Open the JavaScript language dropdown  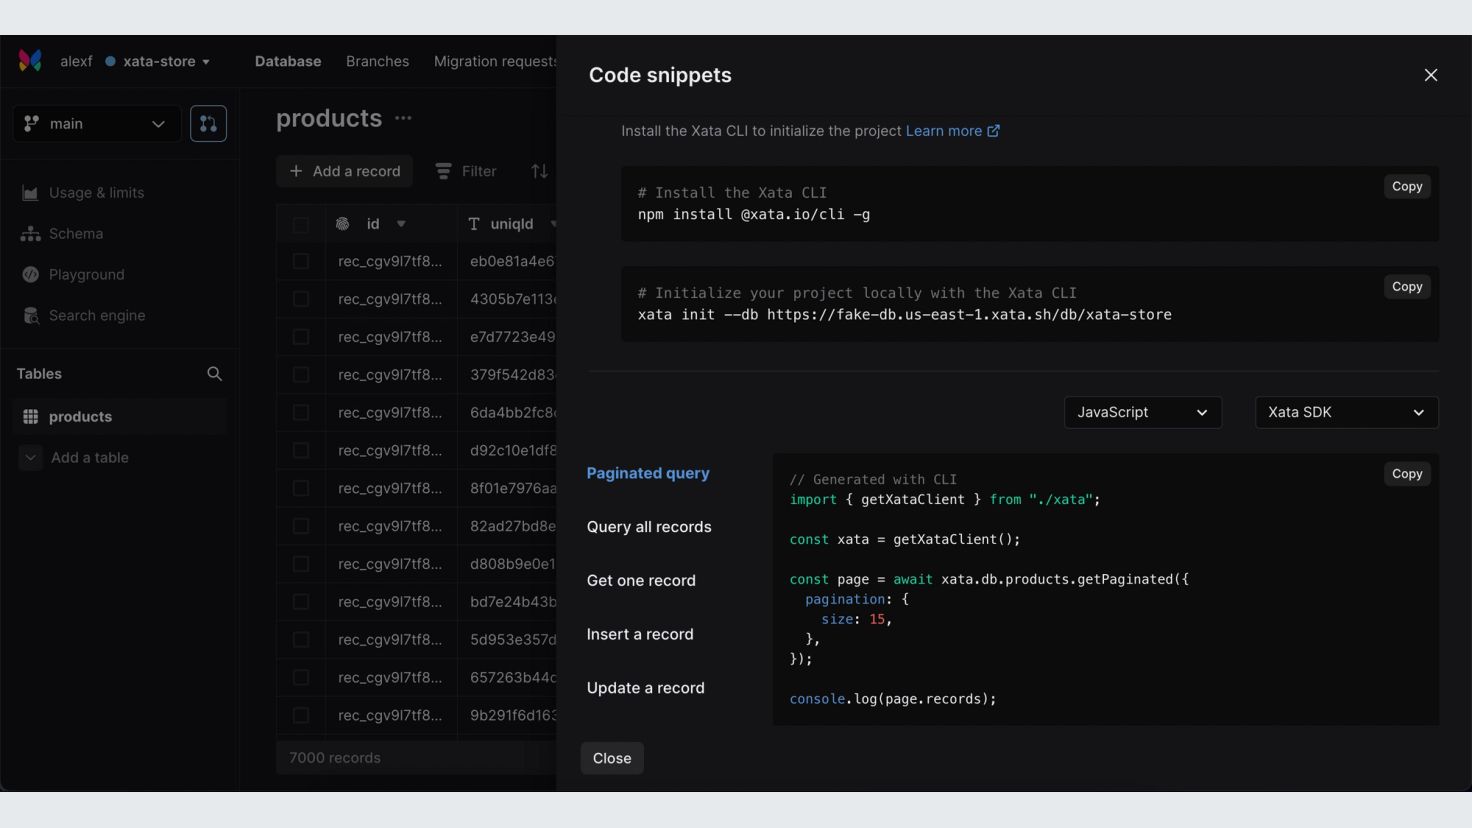1143,412
